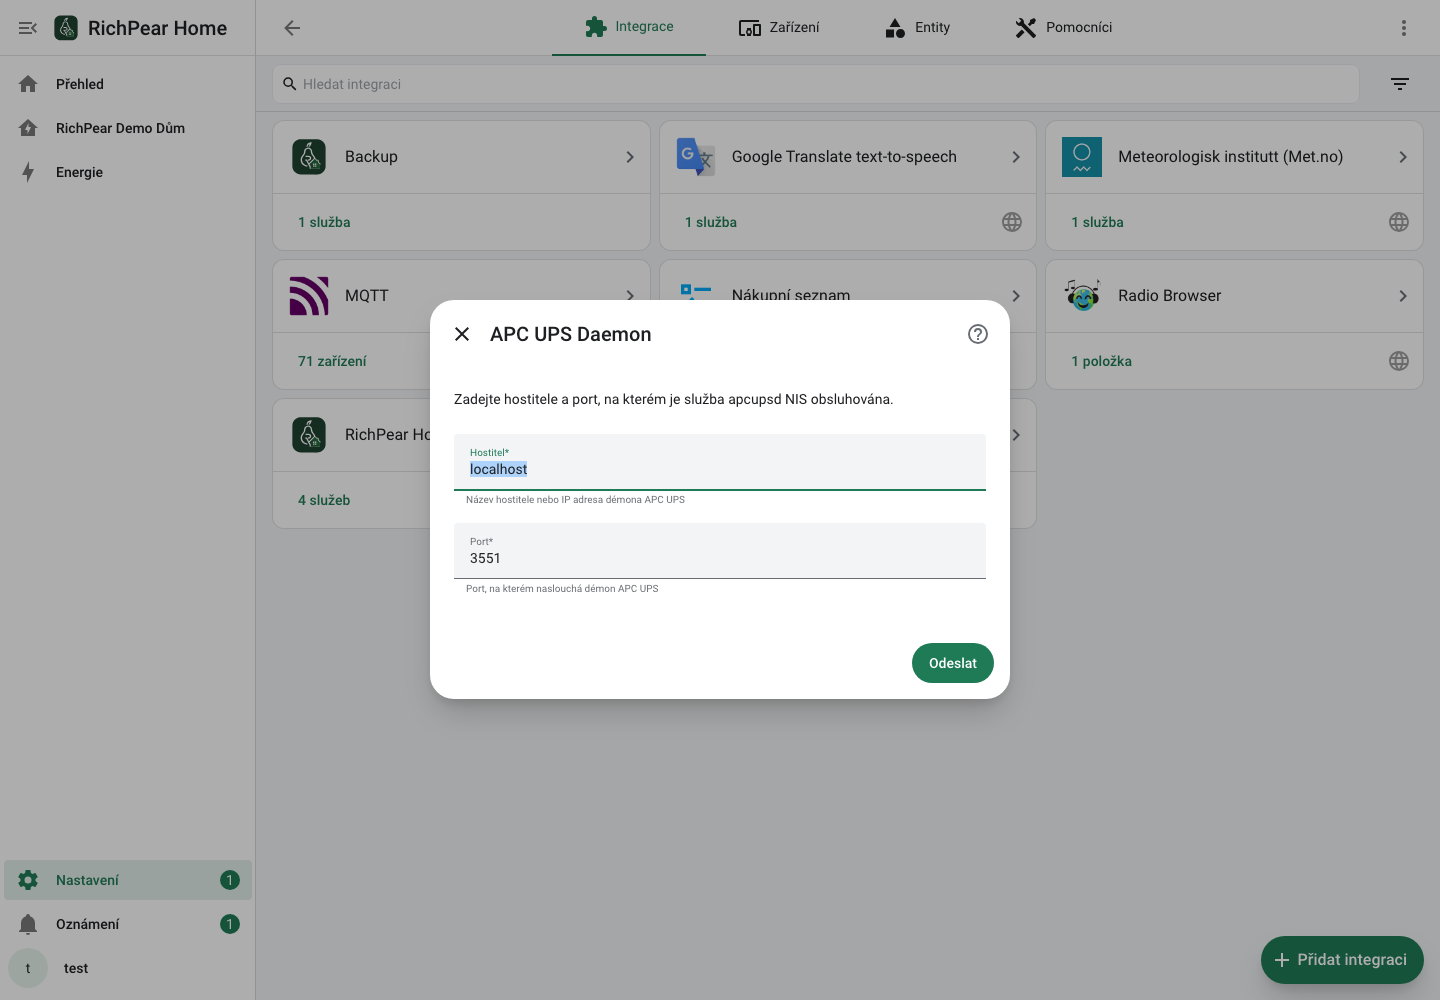
Task: Go back with the arrow icon
Action: tap(292, 28)
